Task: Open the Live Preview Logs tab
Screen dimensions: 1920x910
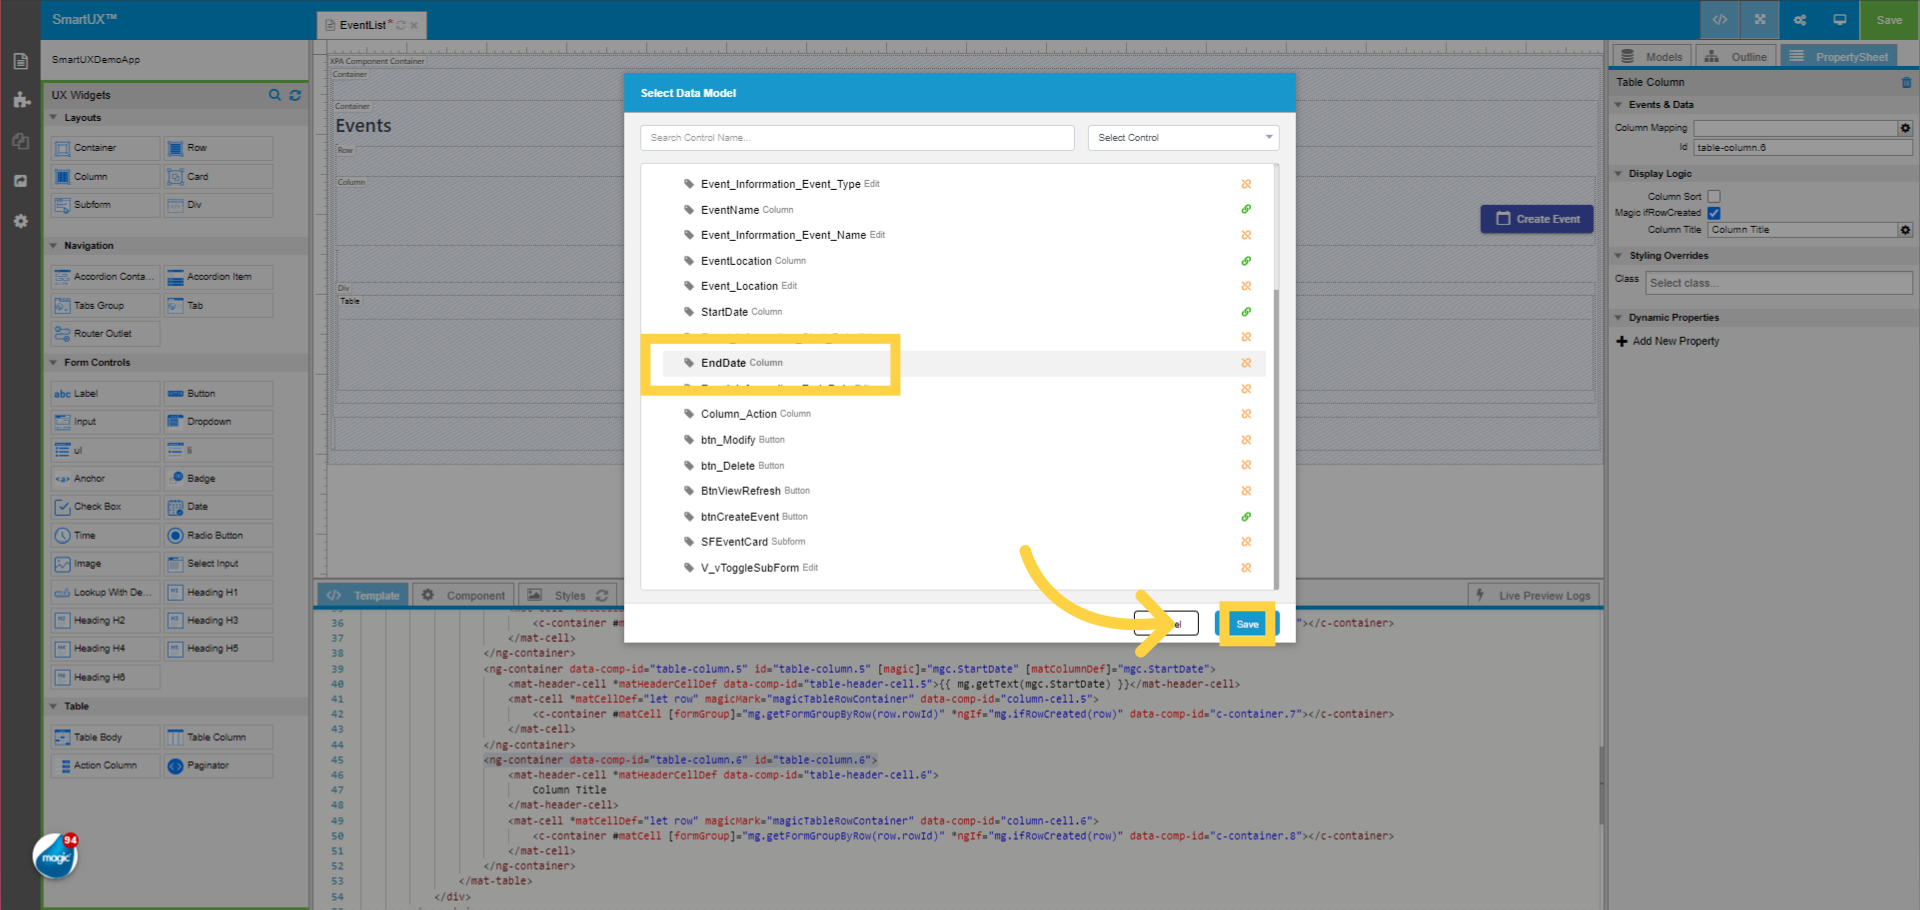Action: pyautogui.click(x=1534, y=596)
